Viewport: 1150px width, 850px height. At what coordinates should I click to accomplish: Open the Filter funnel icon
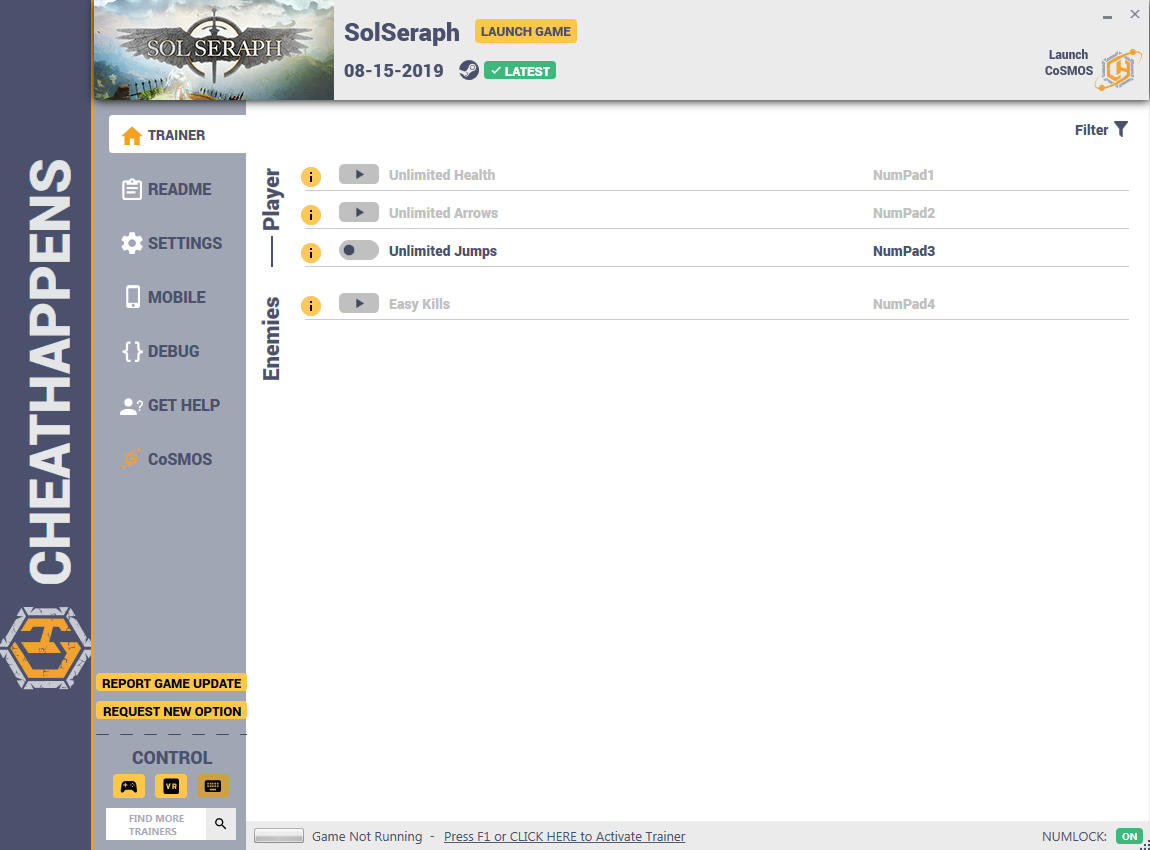[1121, 130]
